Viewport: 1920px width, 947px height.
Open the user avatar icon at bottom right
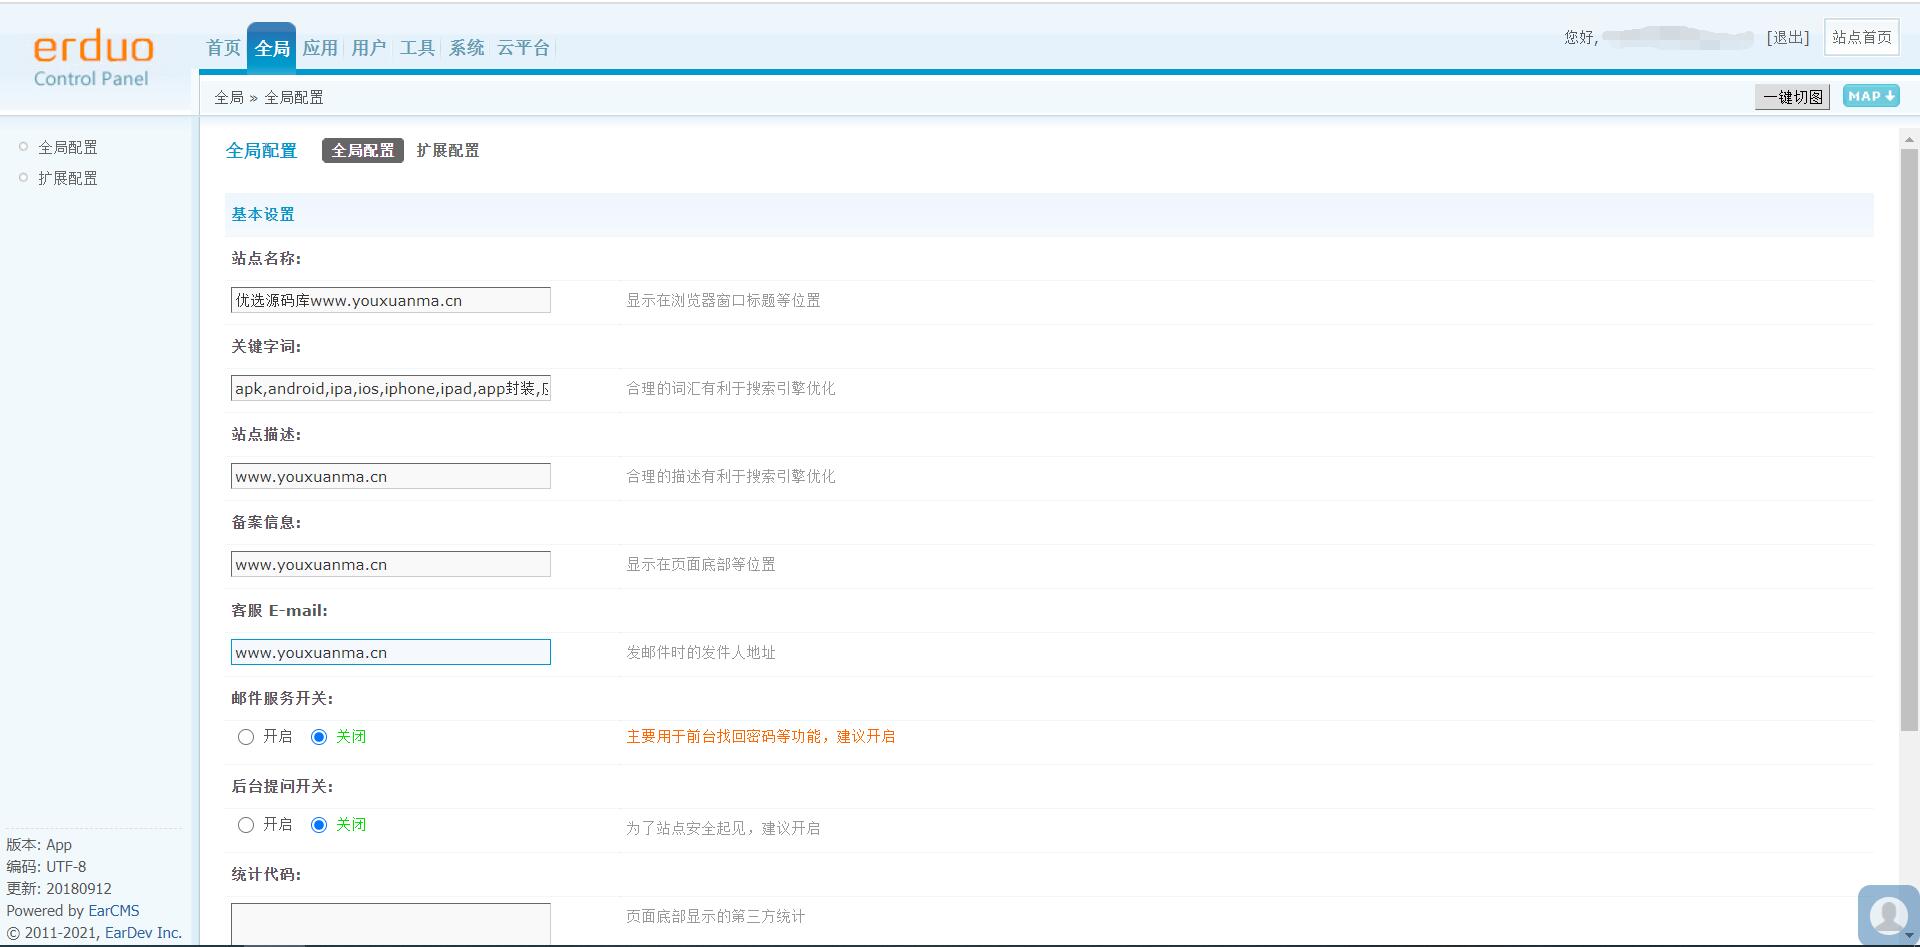(x=1888, y=914)
